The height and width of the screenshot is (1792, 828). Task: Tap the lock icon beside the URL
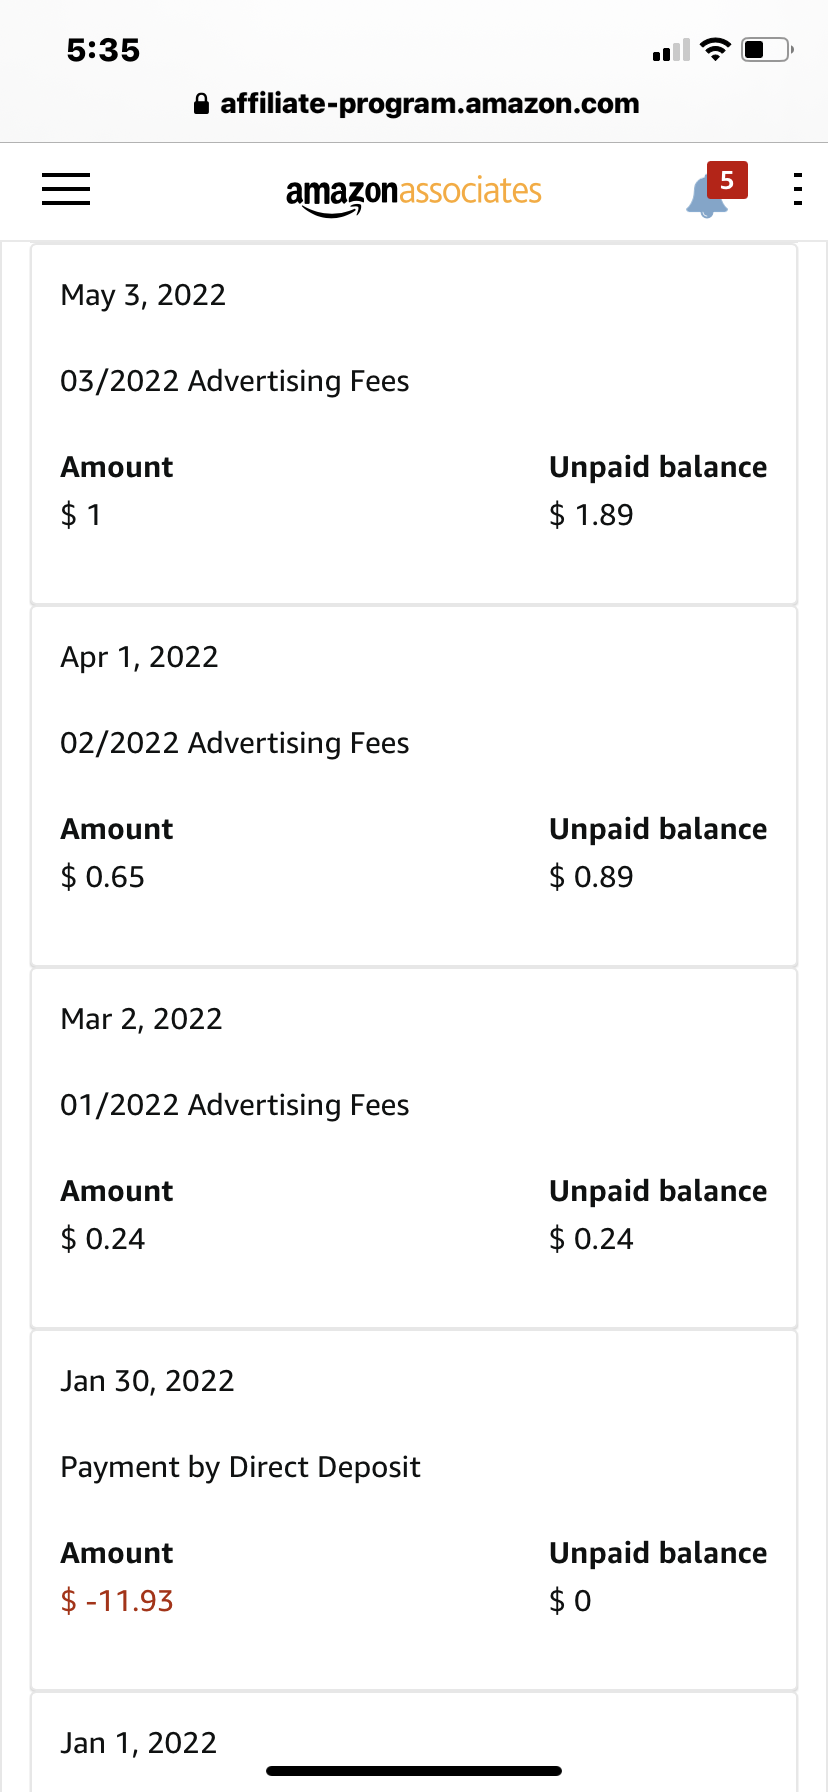tap(201, 104)
